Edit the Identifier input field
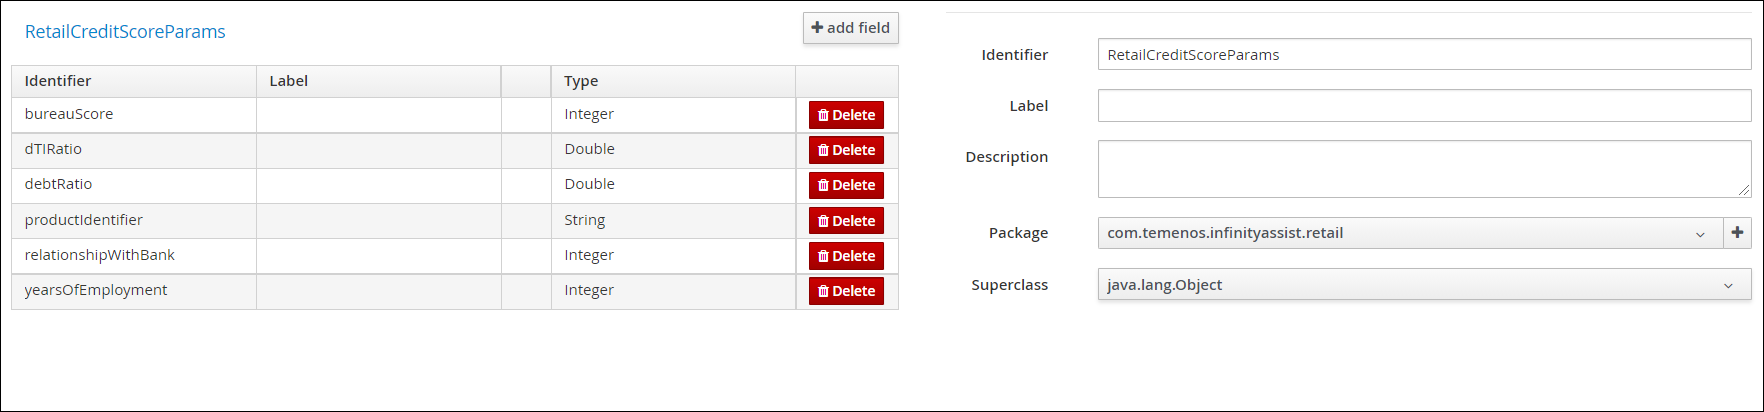The image size is (1764, 412). [x=1424, y=55]
